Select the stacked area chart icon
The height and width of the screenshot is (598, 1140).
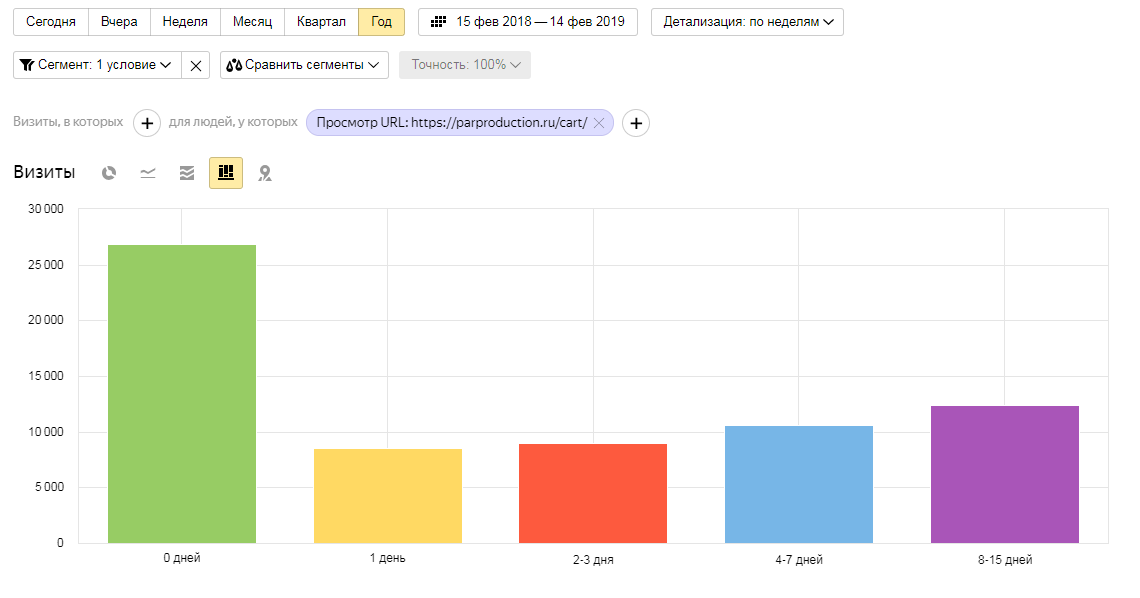pyautogui.click(x=187, y=173)
